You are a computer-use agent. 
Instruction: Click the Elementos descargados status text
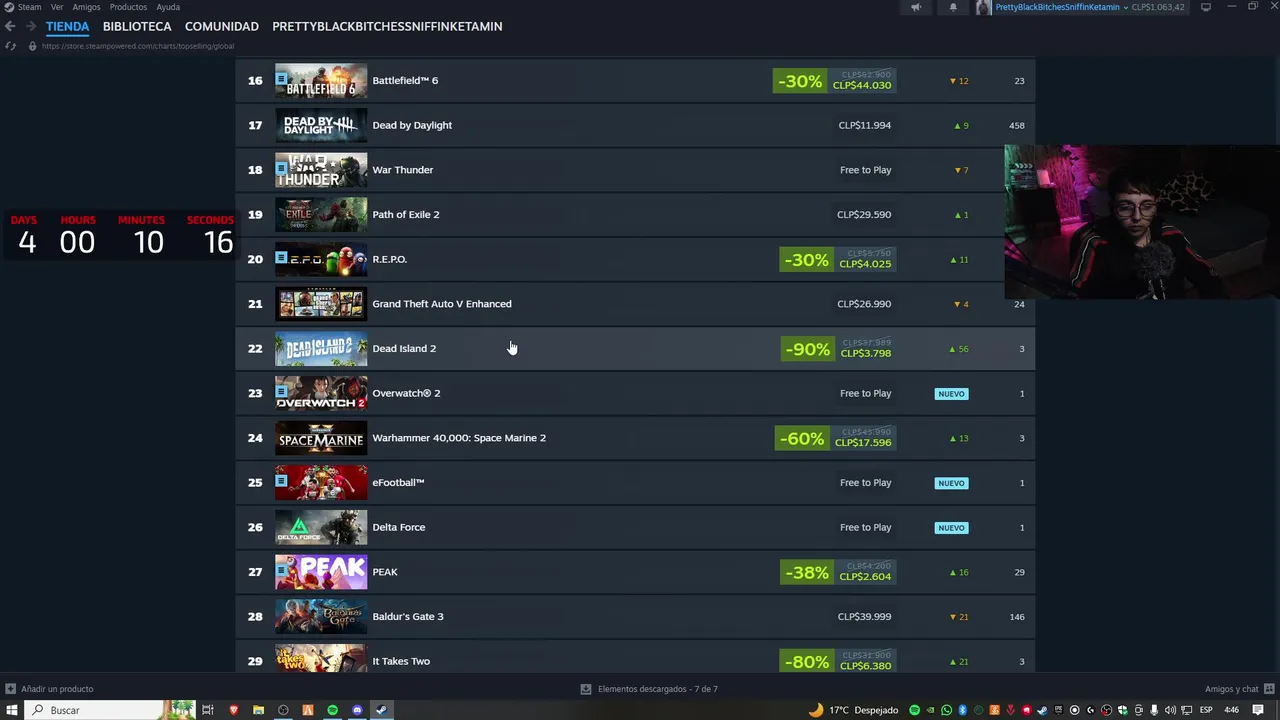pos(657,689)
